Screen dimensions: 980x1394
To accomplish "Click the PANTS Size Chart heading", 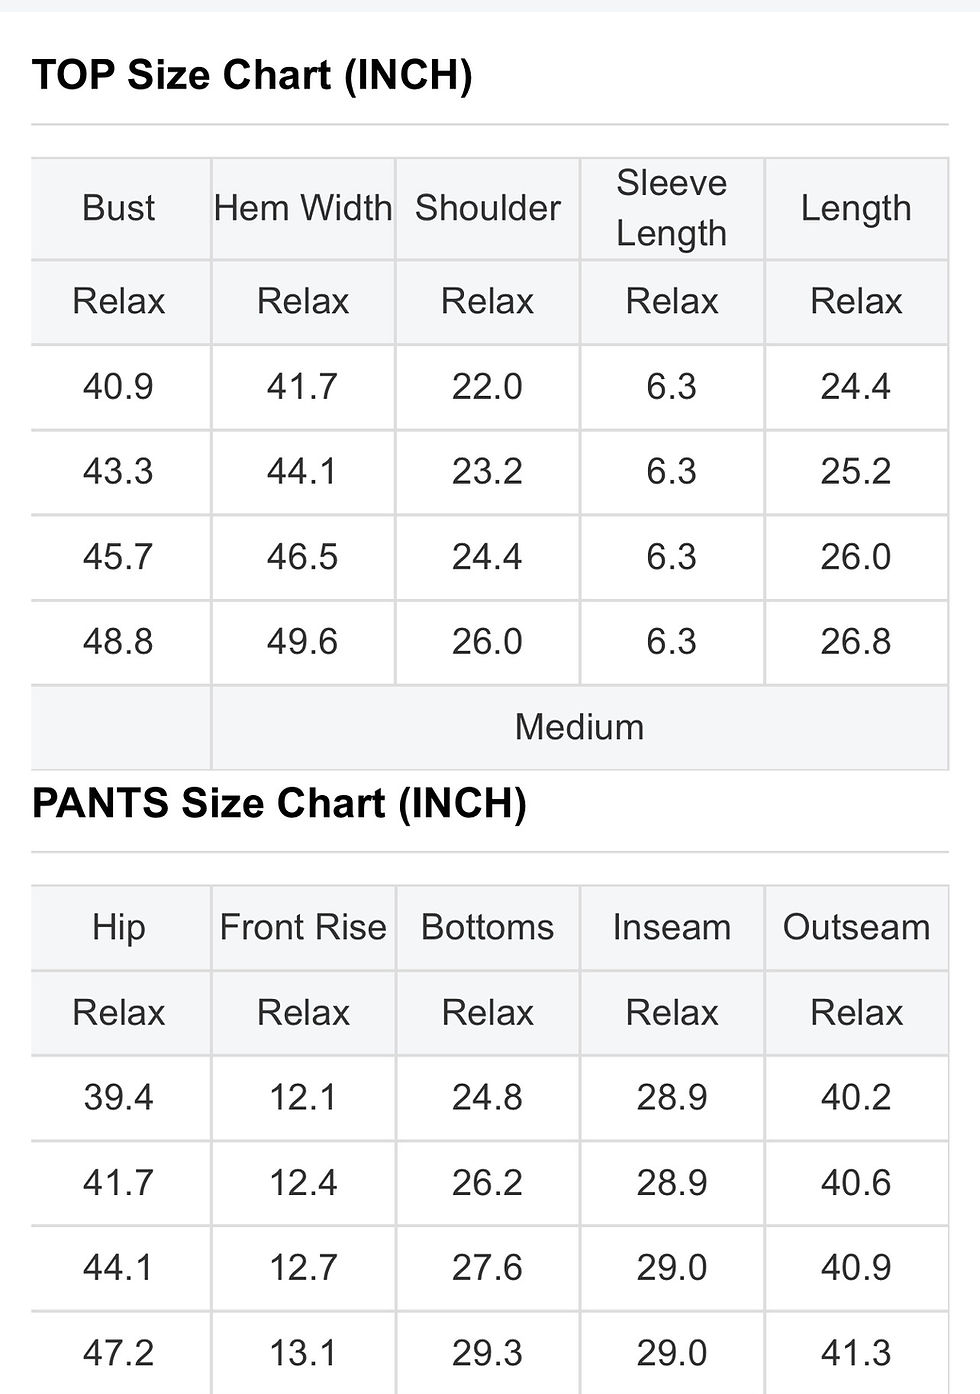I will [279, 803].
